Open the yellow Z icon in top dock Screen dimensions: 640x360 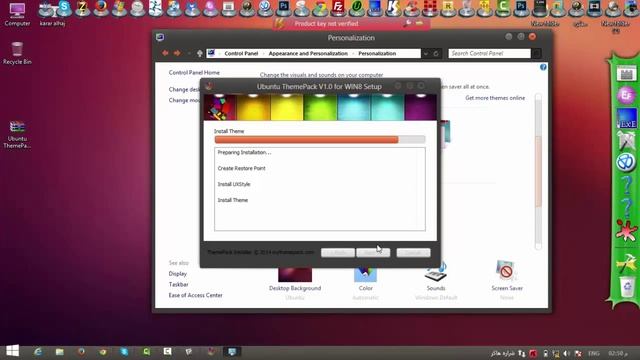(x=82, y=7)
